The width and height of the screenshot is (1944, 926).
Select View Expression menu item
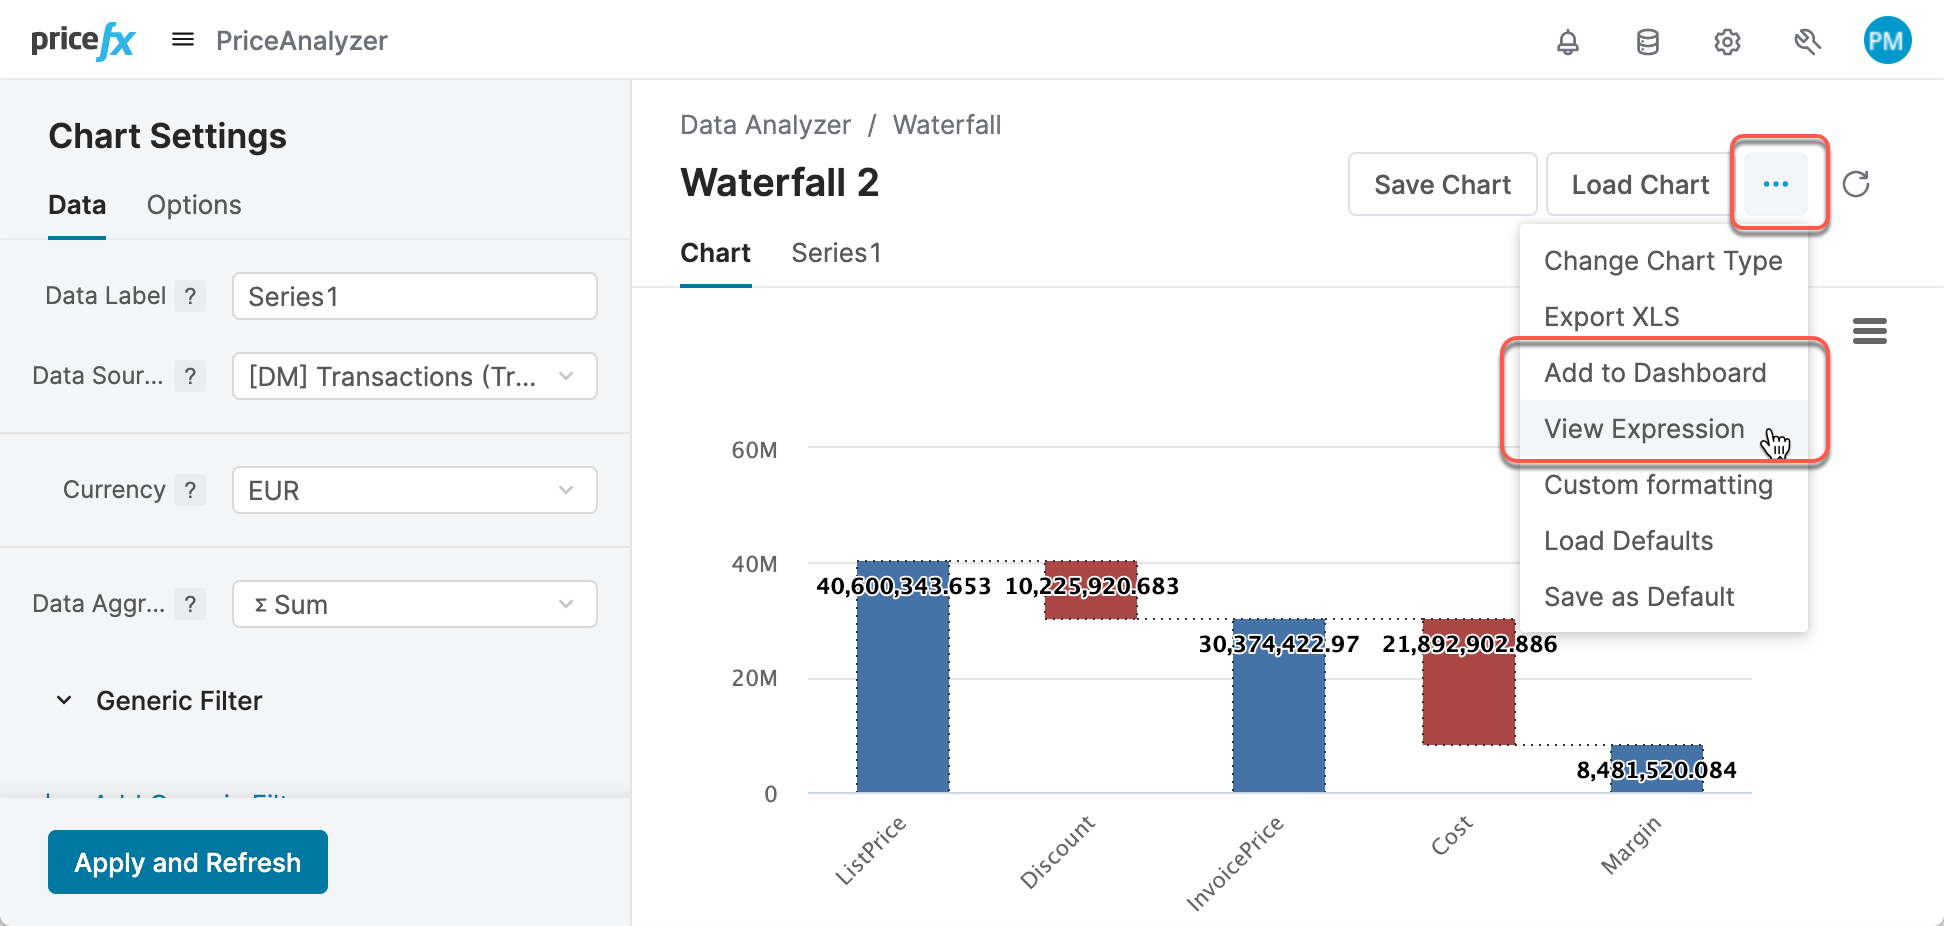(1643, 429)
